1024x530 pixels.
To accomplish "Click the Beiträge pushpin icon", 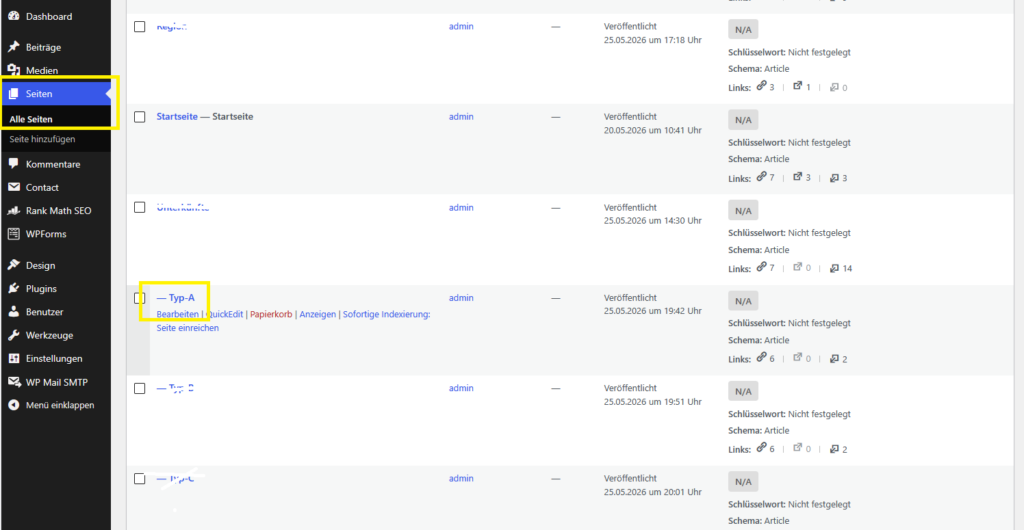I will pyautogui.click(x=14, y=47).
